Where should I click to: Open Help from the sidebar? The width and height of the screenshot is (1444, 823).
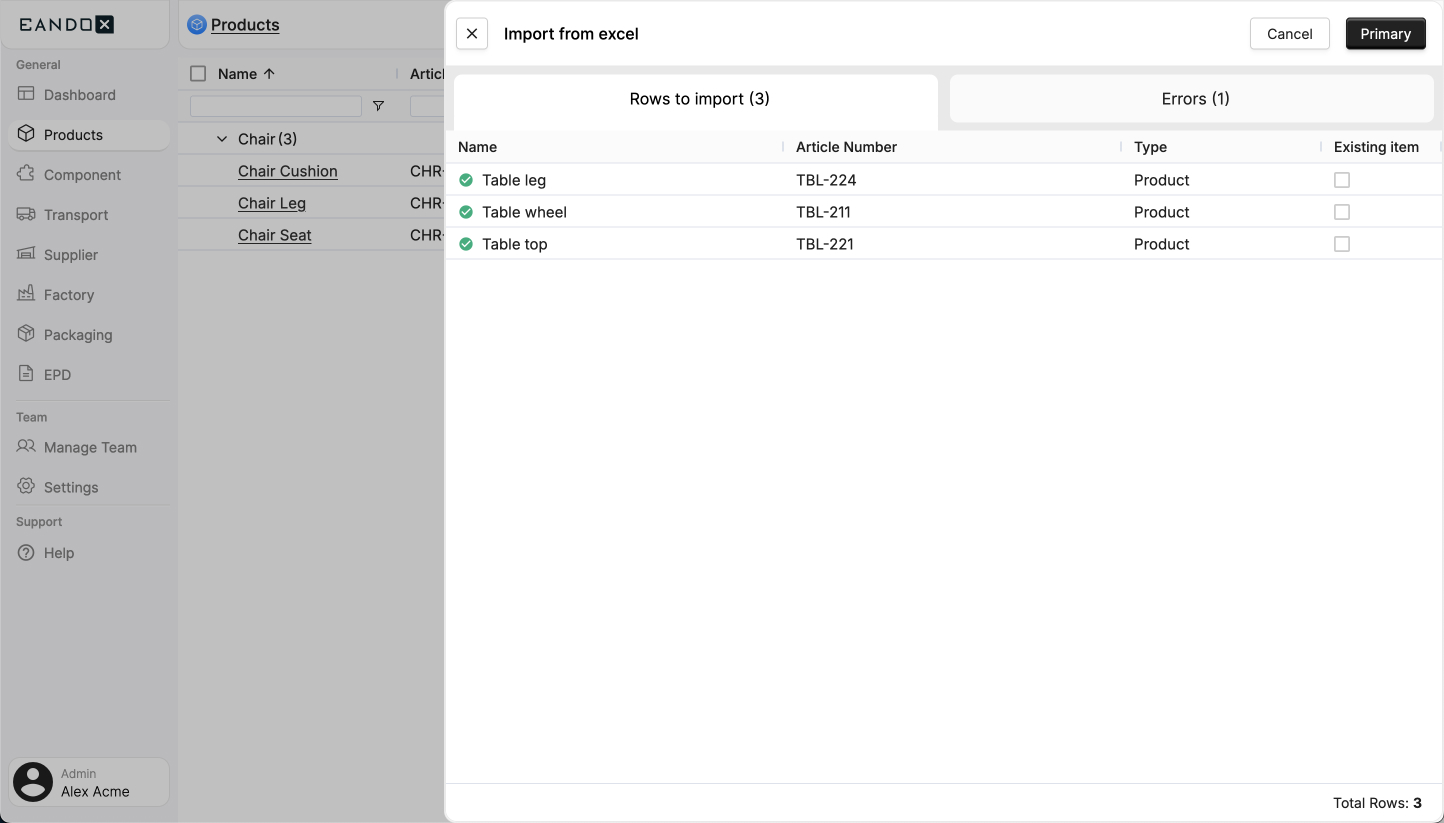click(58, 552)
